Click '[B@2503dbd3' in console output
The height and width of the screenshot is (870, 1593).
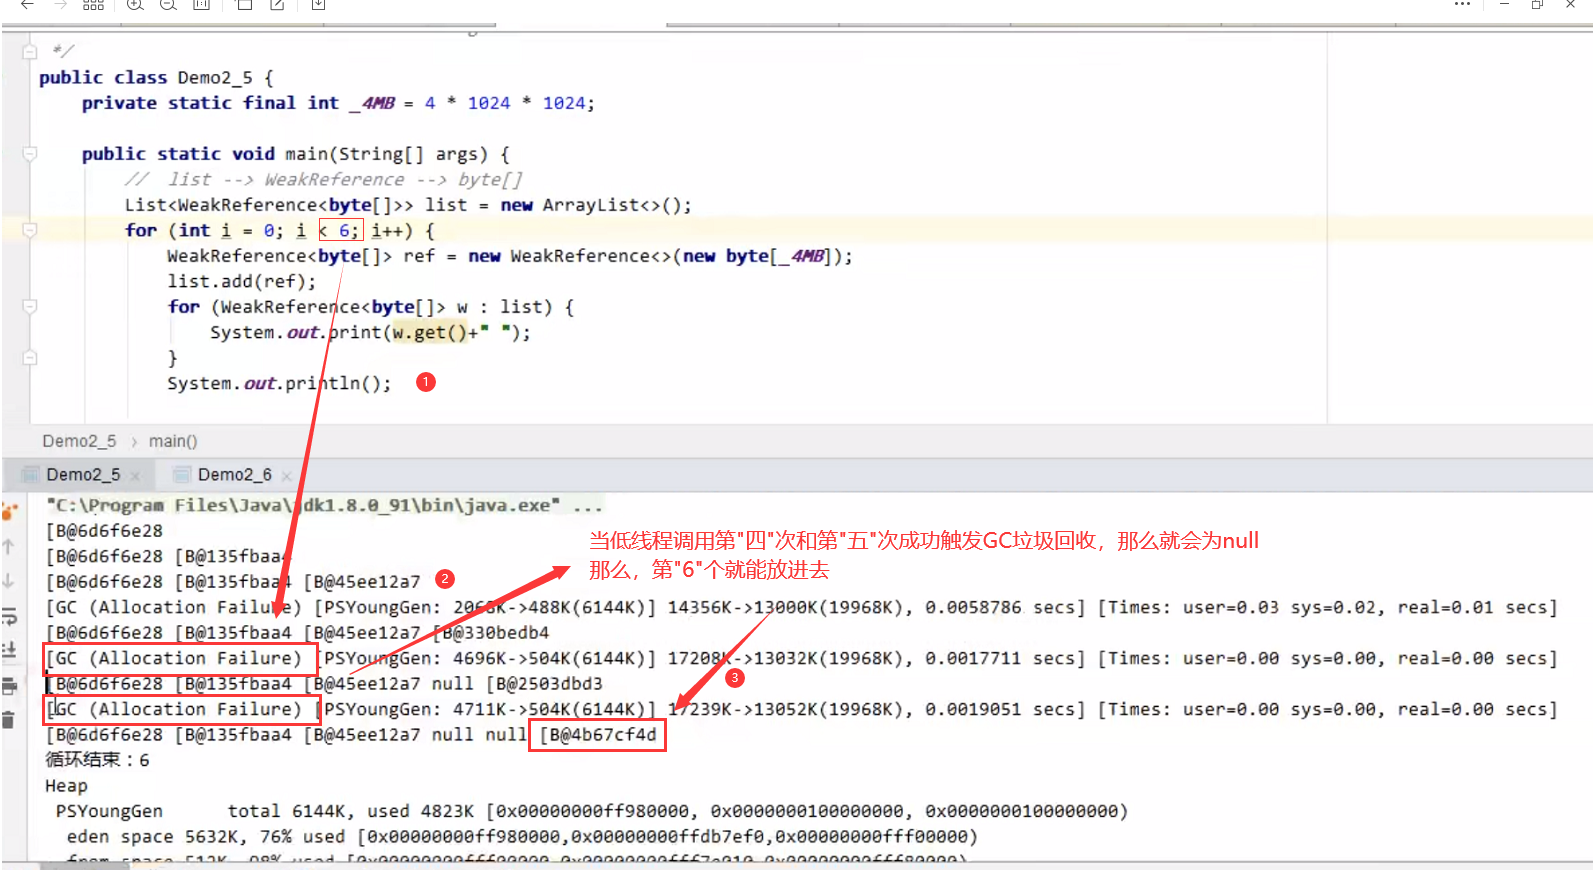point(544,684)
